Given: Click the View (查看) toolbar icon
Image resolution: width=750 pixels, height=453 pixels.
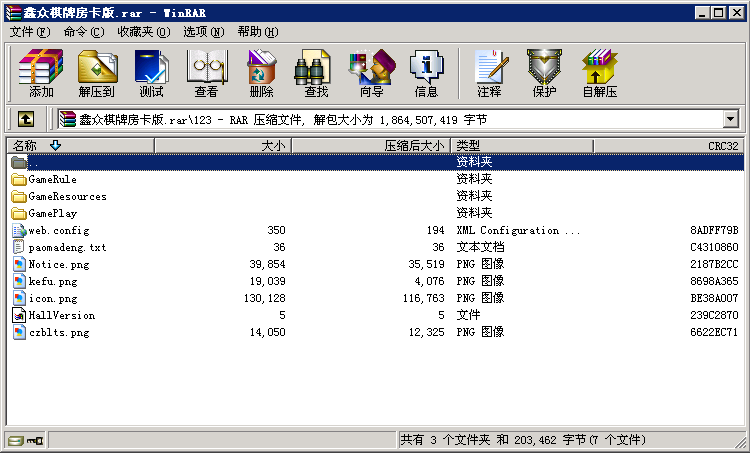Looking at the screenshot, I should pos(206,73).
